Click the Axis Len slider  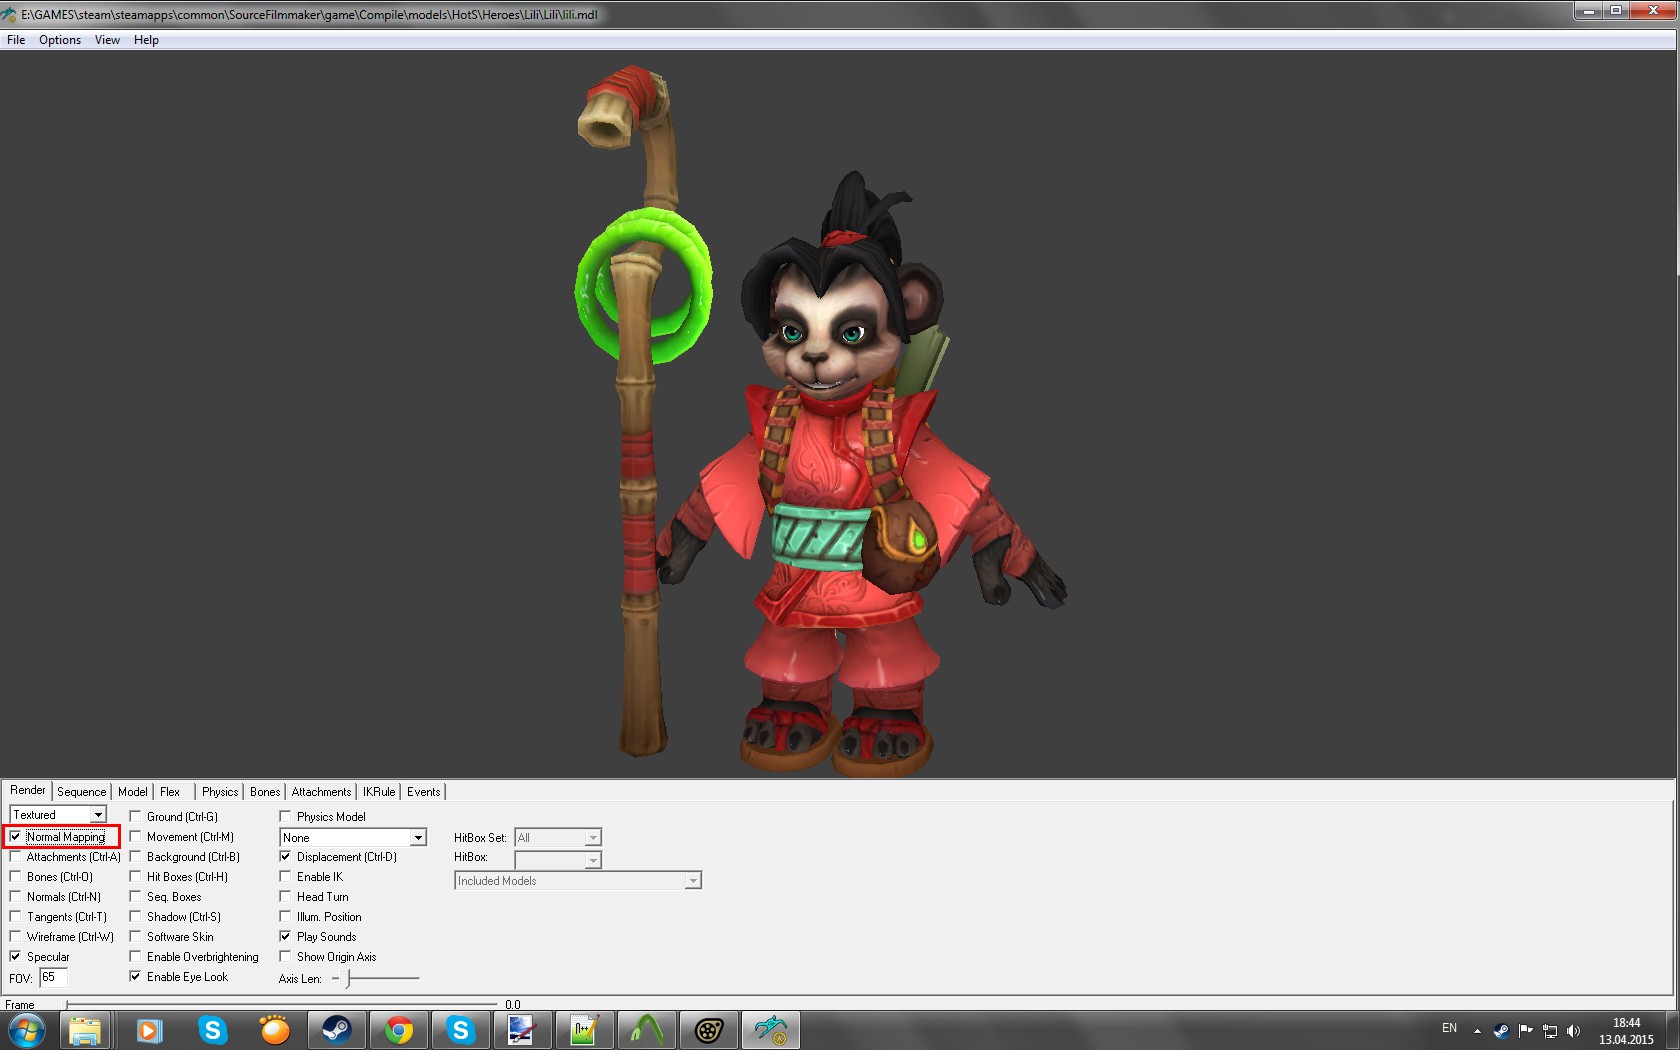(376, 978)
